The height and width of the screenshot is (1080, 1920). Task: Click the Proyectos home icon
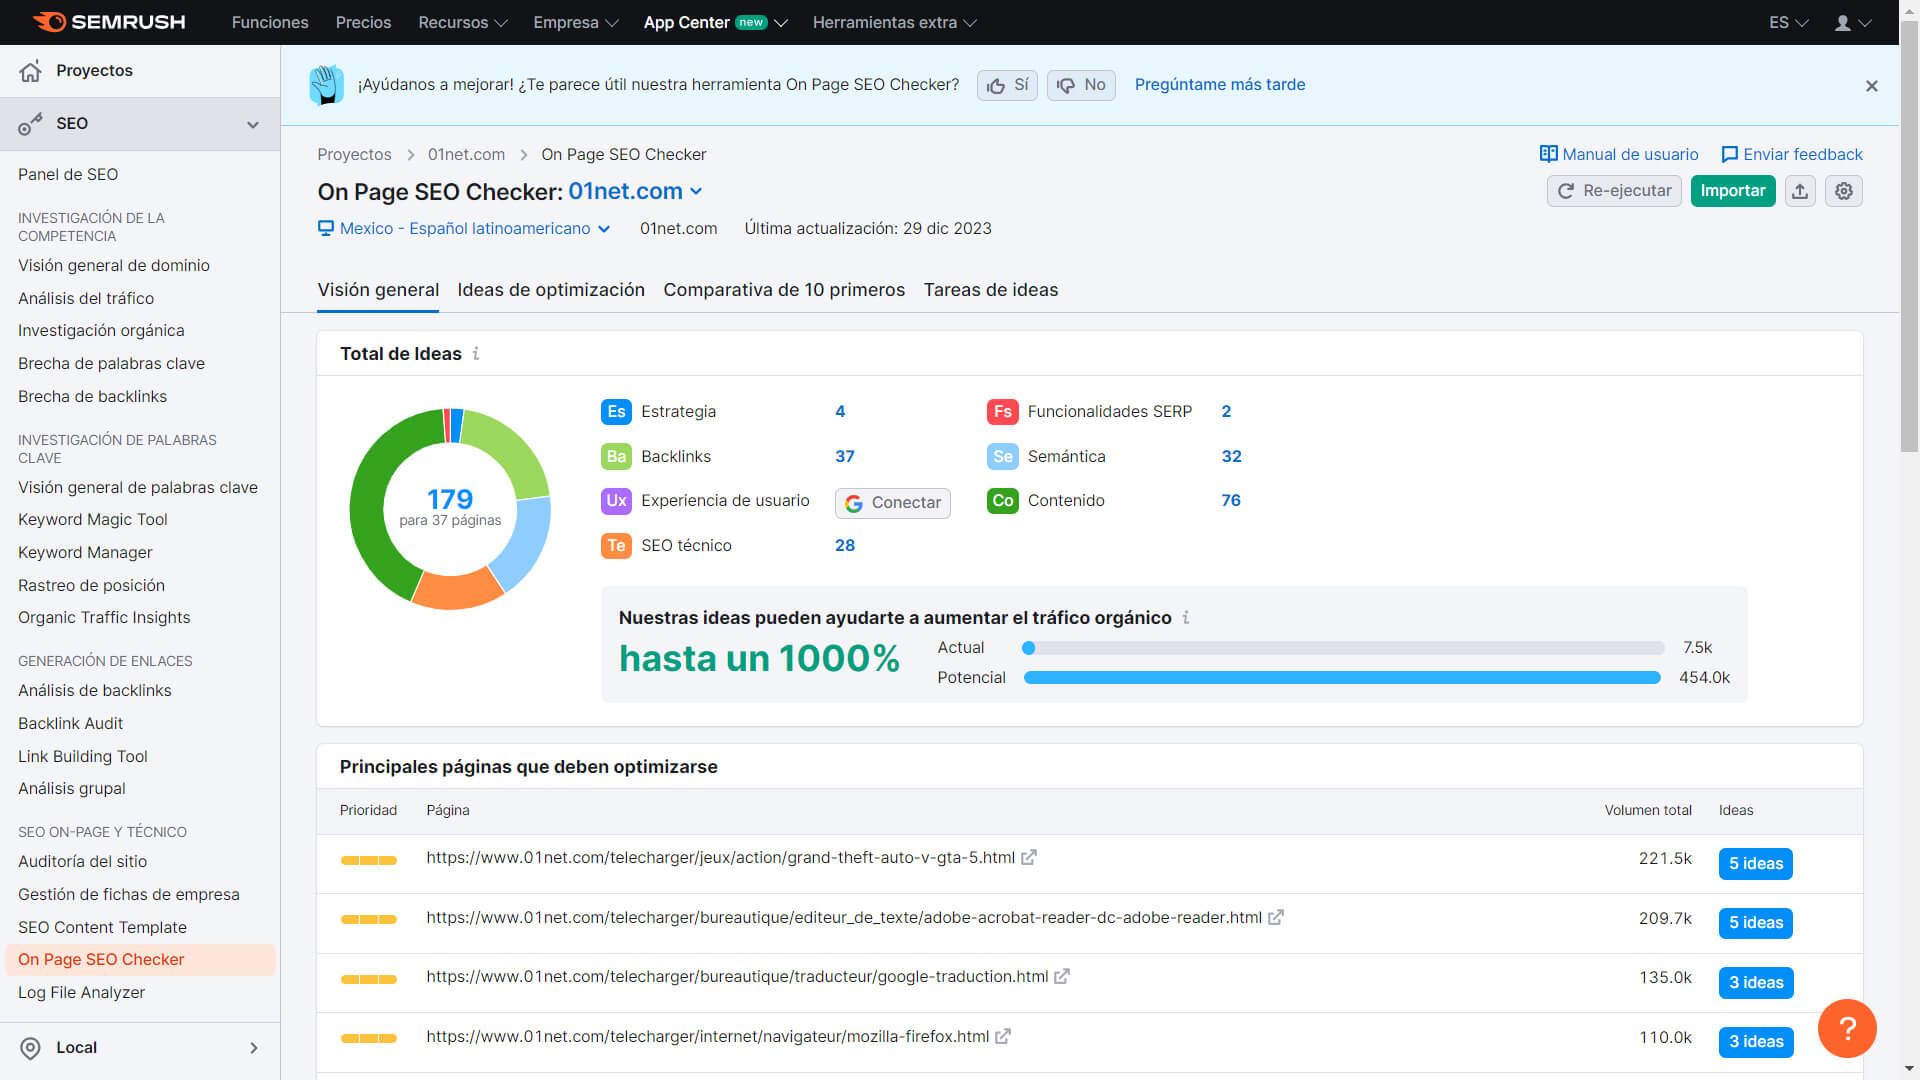(31, 70)
